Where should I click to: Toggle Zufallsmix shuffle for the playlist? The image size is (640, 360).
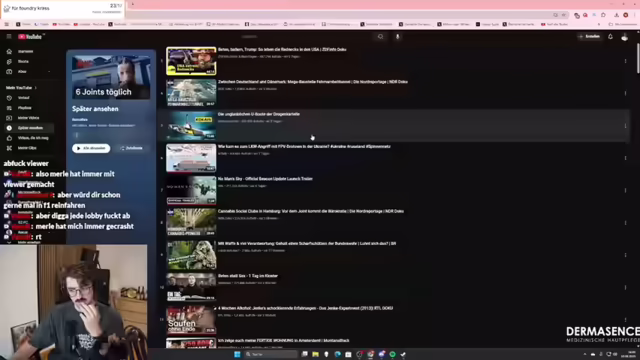point(131,148)
